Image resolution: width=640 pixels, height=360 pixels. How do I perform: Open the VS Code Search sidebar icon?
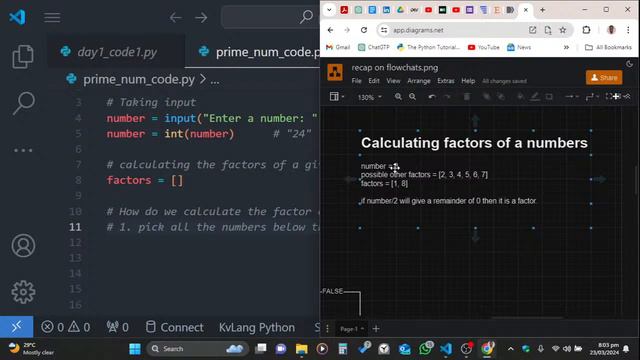point(23,103)
